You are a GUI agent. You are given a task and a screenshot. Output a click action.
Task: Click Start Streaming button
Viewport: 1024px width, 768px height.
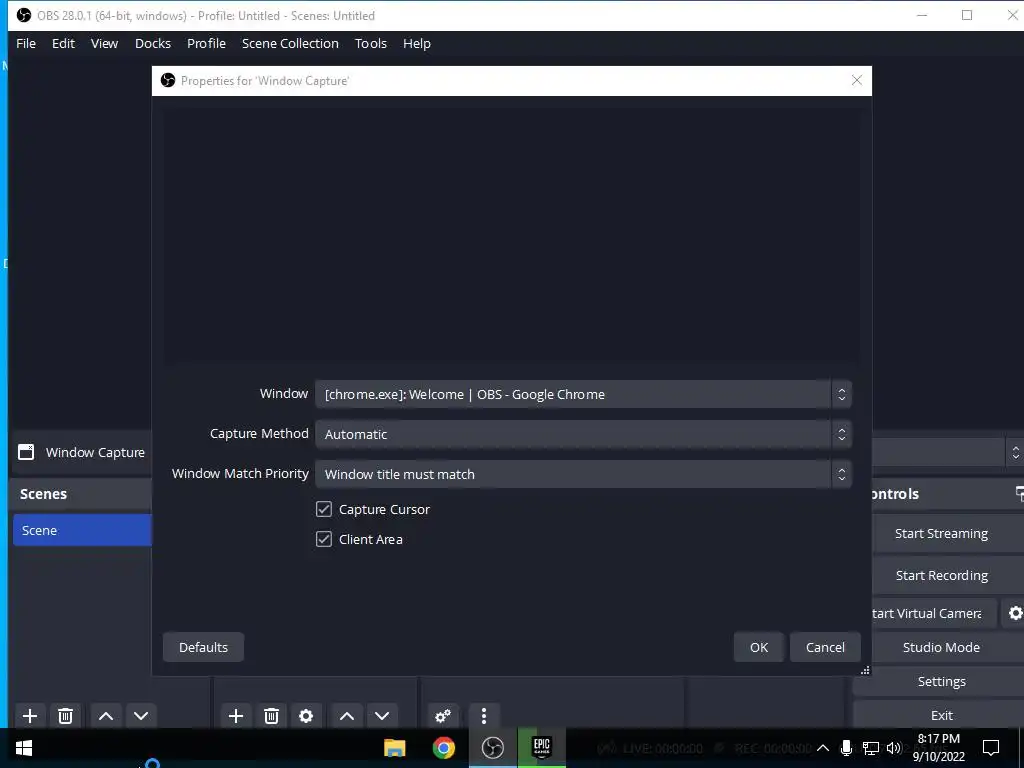(941, 534)
